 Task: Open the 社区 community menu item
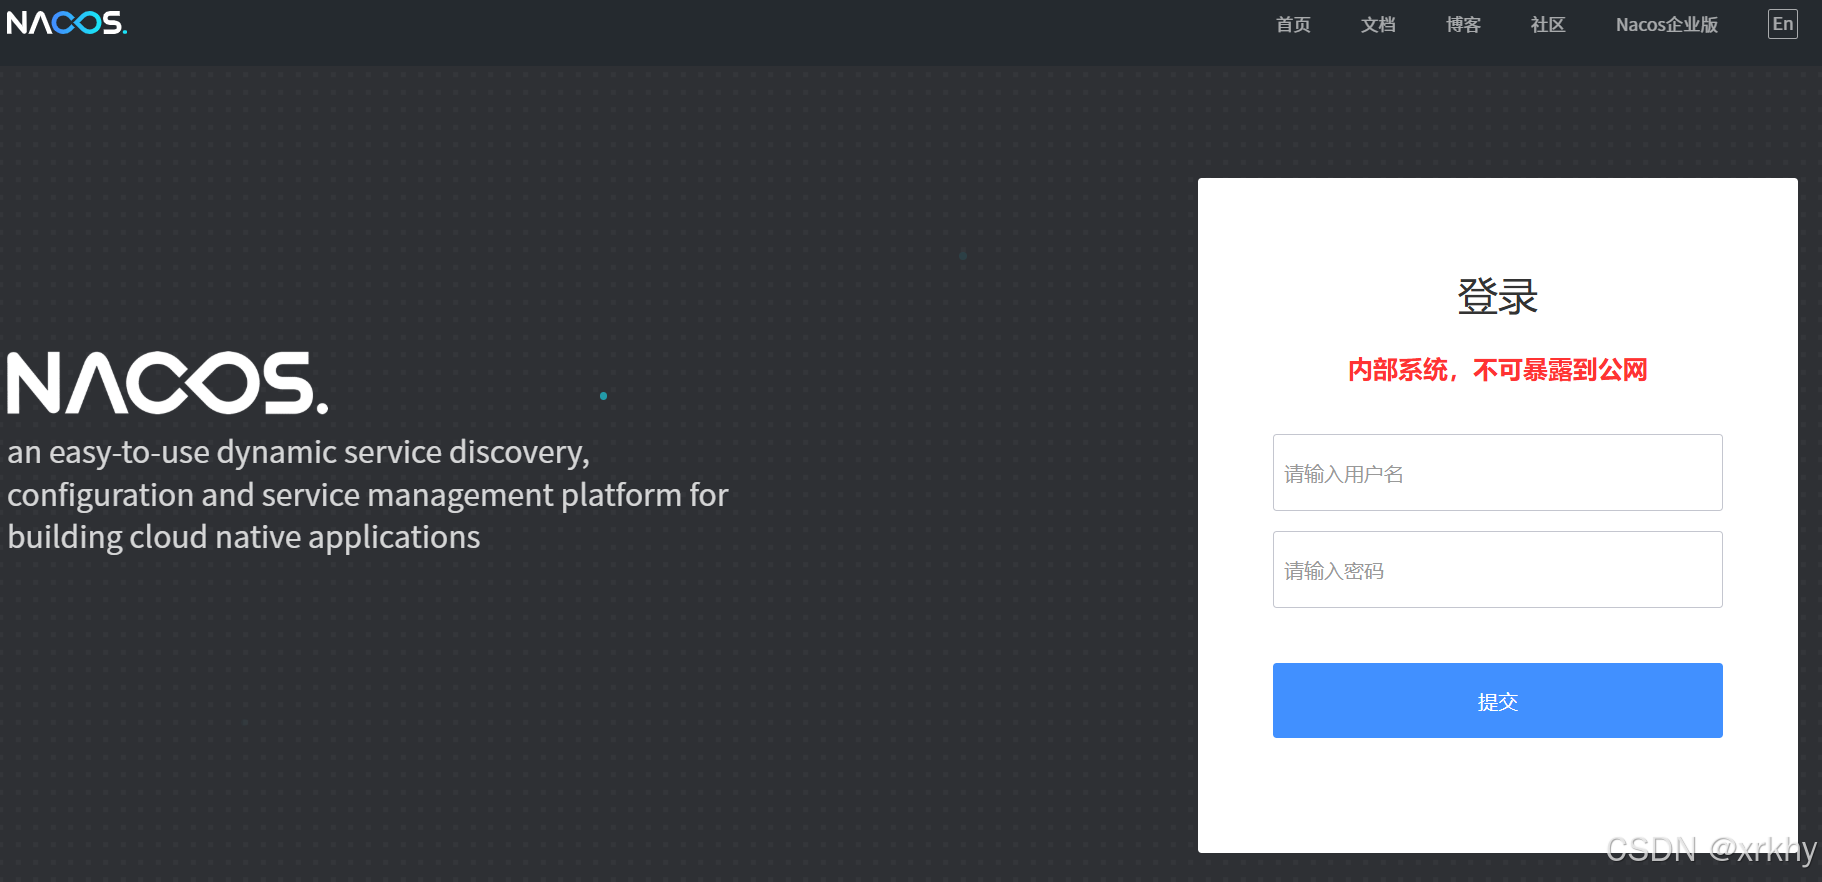pyautogui.click(x=1548, y=25)
